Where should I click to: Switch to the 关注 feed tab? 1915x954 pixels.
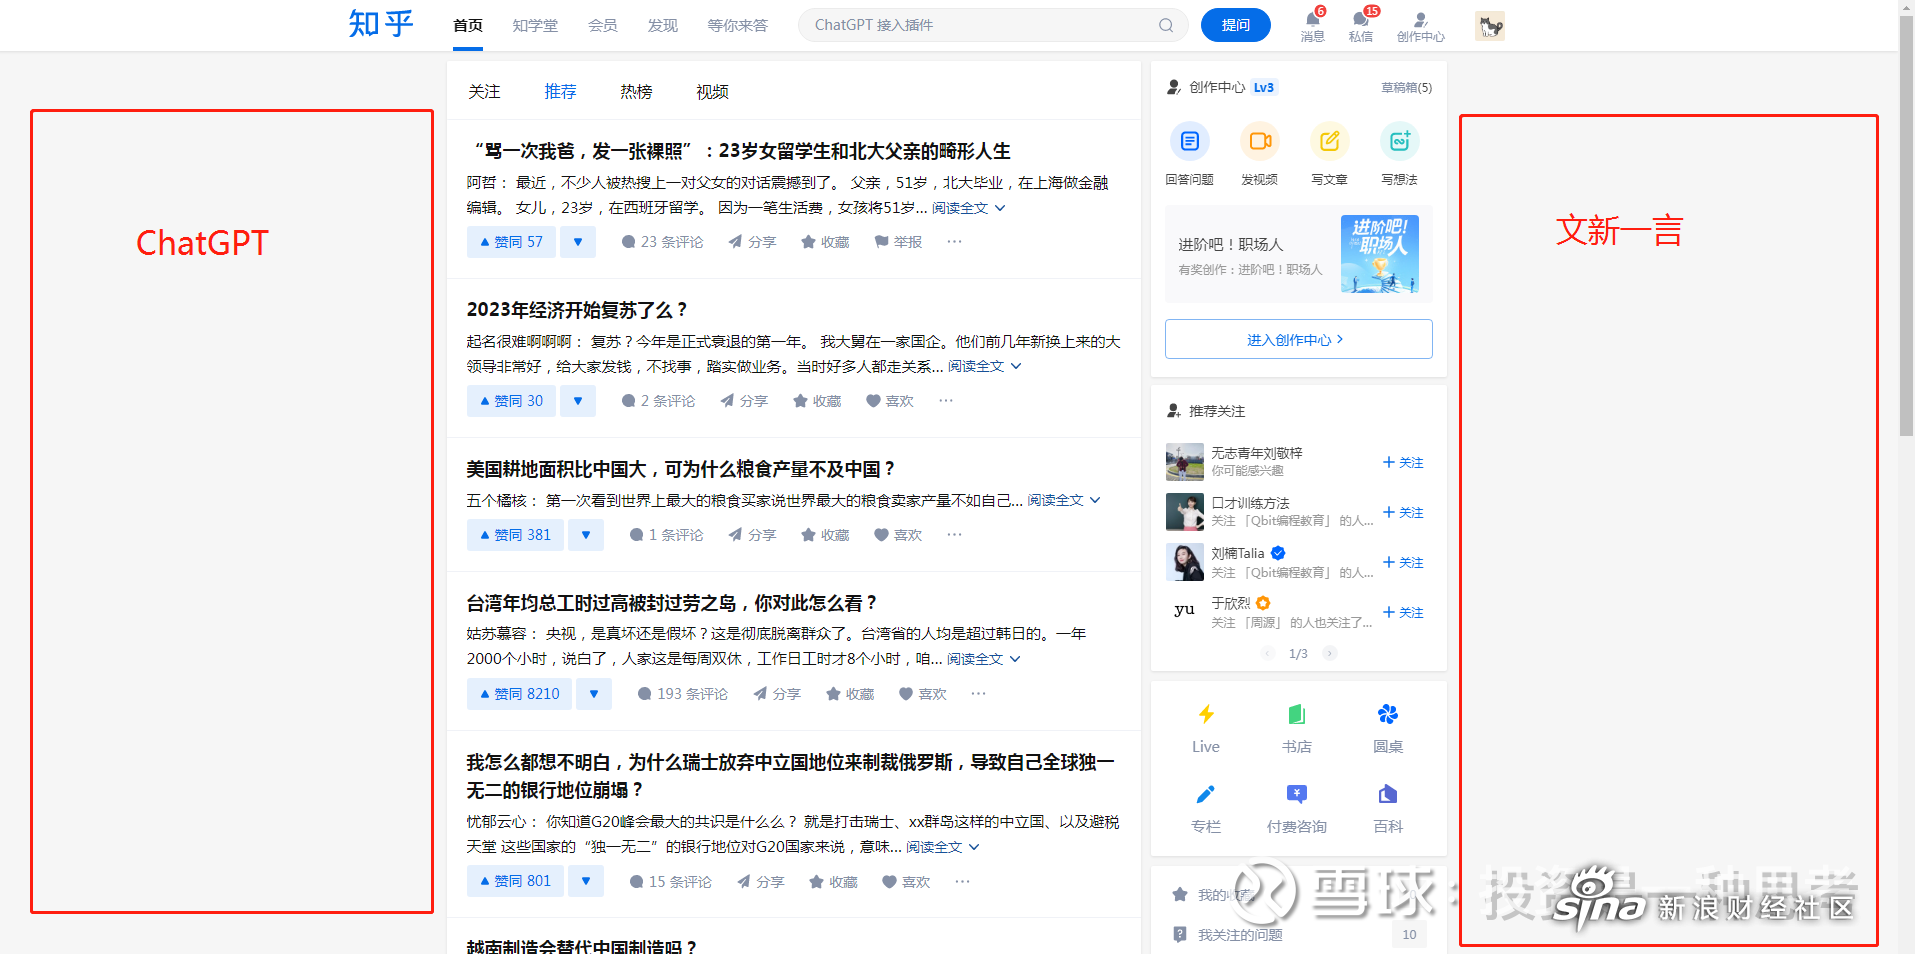[484, 92]
